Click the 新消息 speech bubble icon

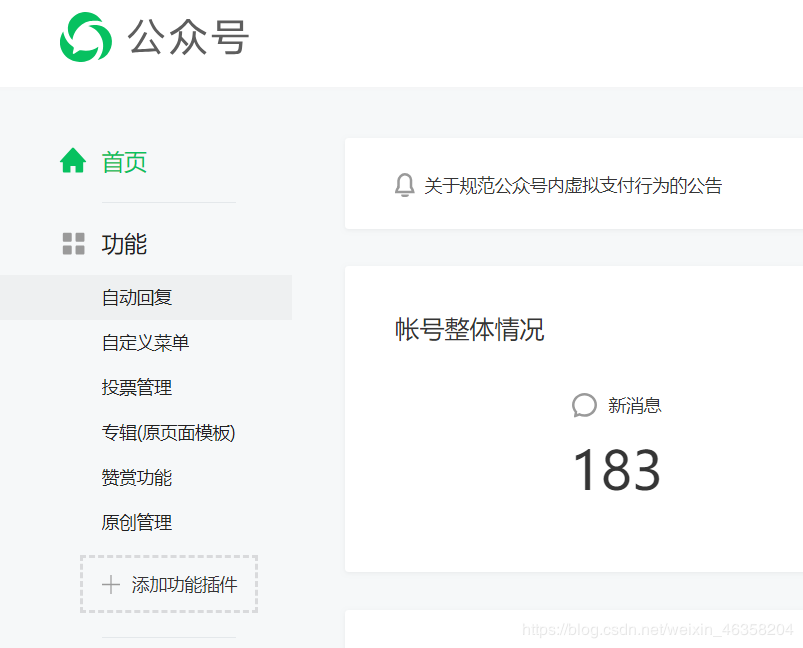pyautogui.click(x=584, y=405)
